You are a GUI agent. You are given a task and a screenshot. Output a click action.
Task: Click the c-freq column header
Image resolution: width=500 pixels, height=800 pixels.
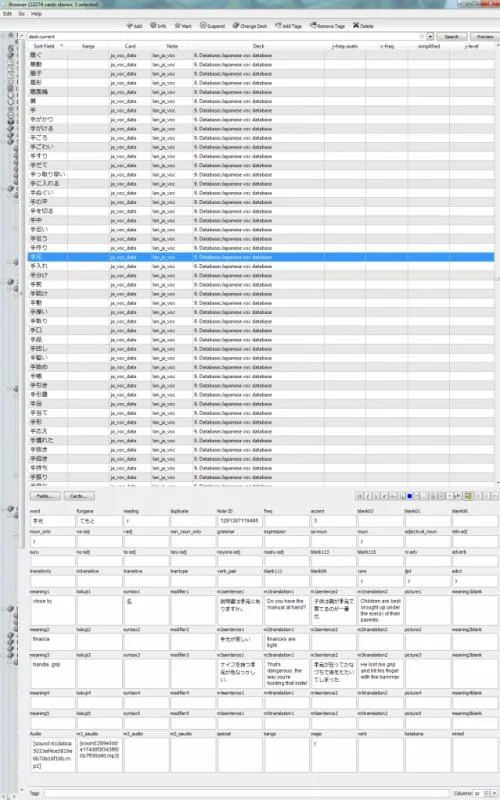387,46
